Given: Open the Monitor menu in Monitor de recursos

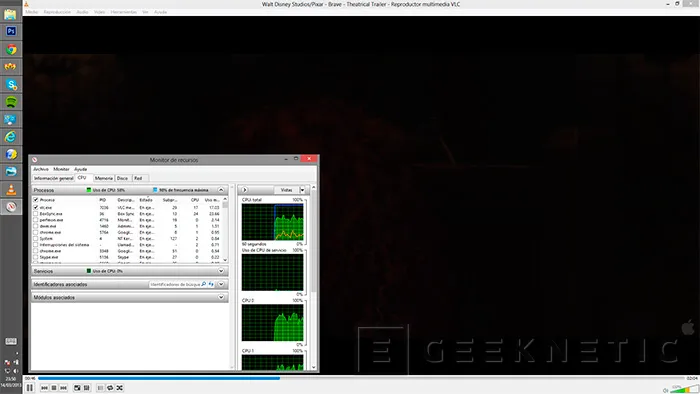Looking at the screenshot, I should coord(61,169).
